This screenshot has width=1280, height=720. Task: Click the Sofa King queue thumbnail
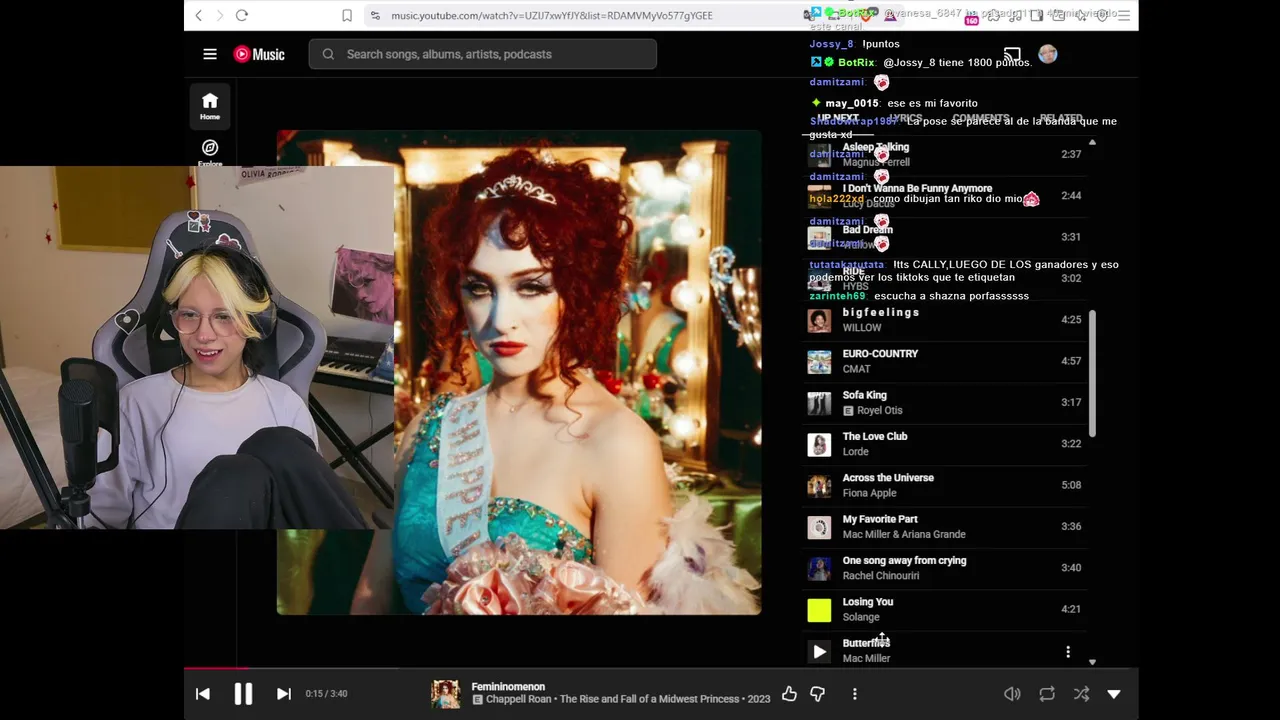(x=819, y=402)
